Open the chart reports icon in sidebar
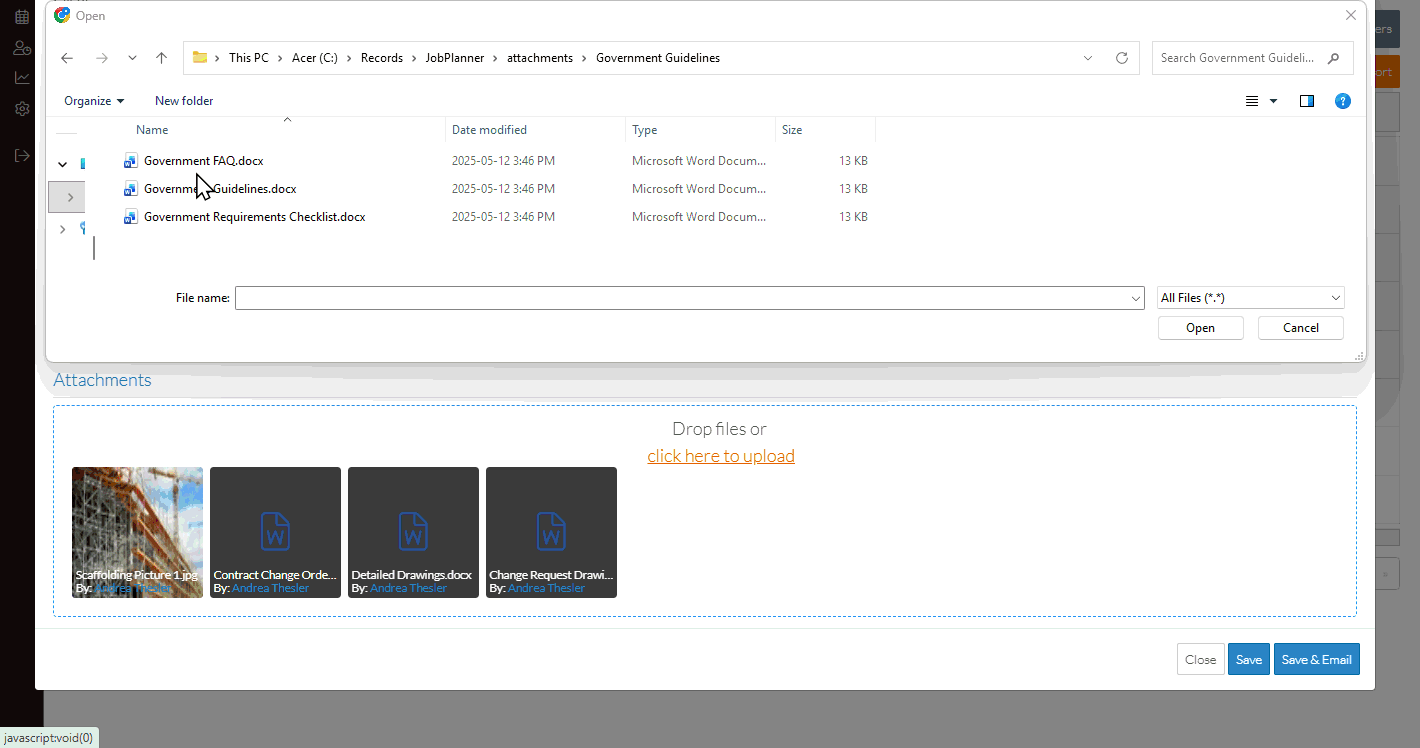1420x748 pixels. coord(22,78)
